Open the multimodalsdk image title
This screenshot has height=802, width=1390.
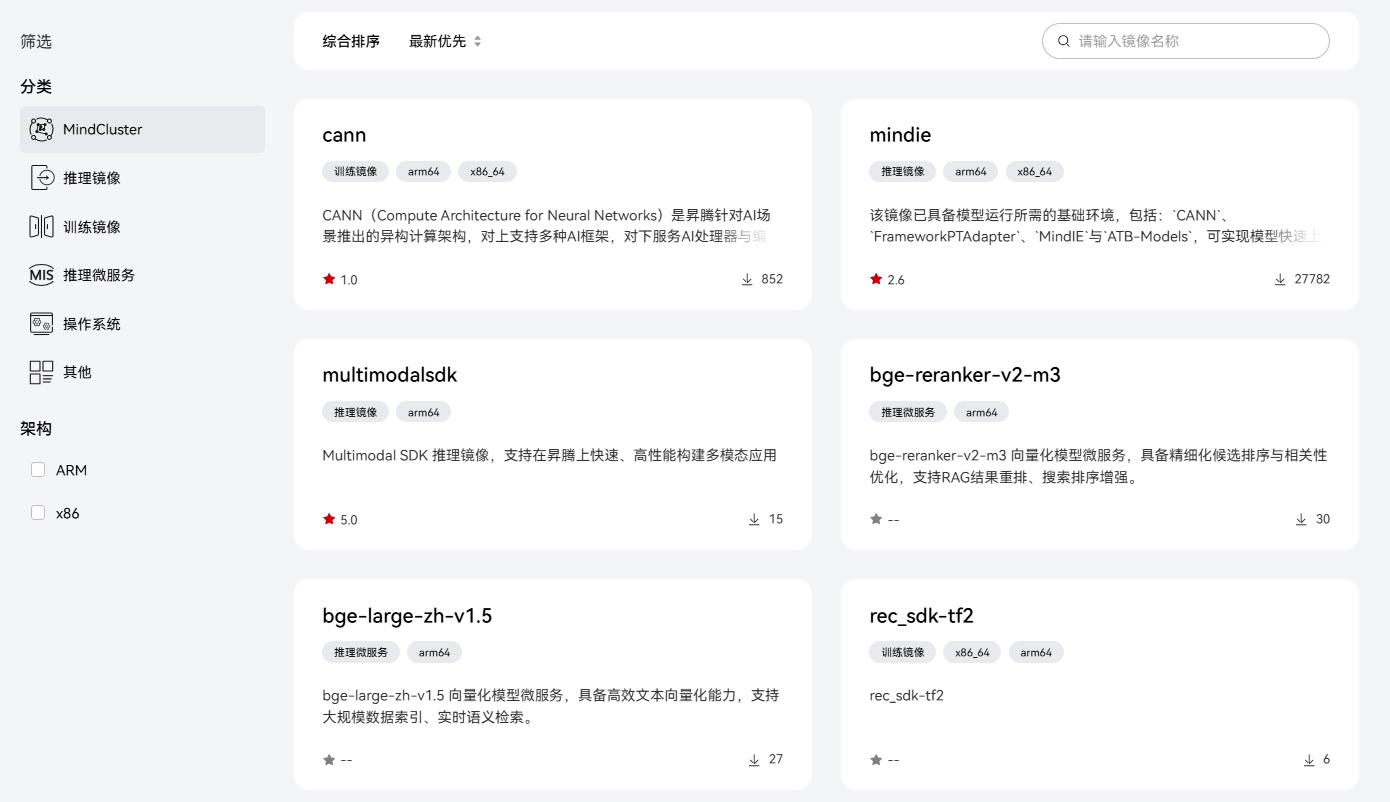[x=390, y=375]
